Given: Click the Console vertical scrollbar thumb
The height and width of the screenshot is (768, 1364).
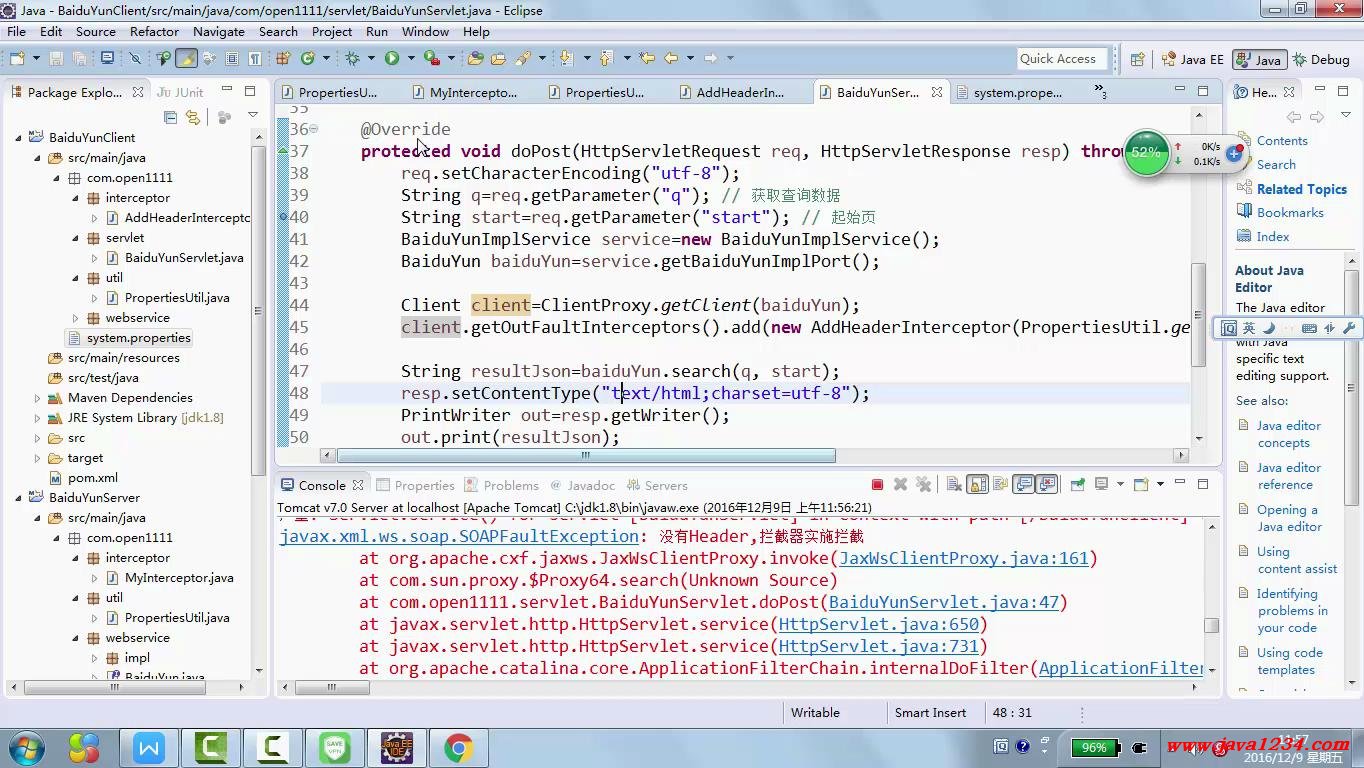Looking at the screenshot, I should point(1211,626).
